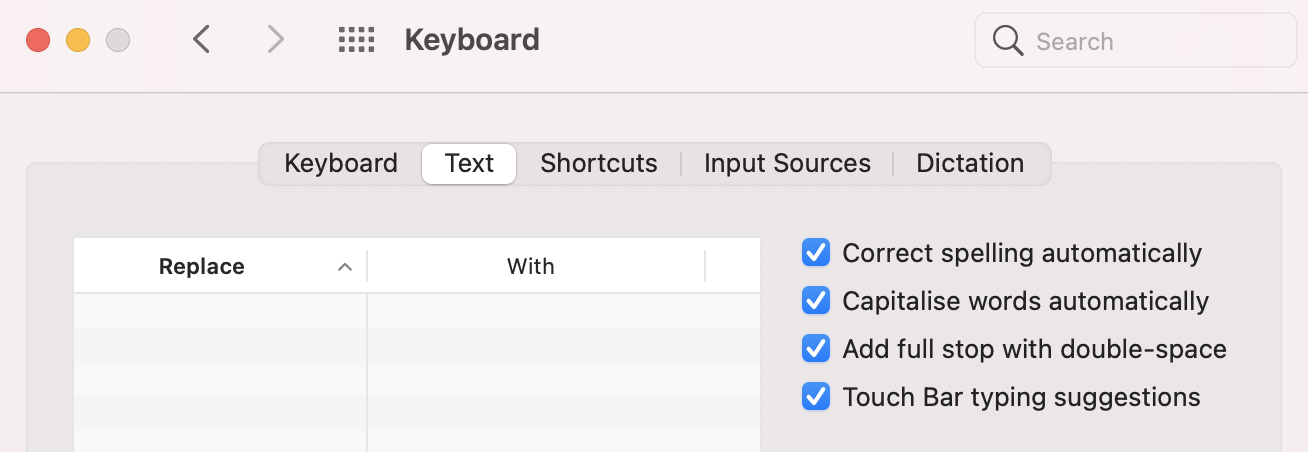Screen dimensions: 1308x452
Task: Open the Shortcuts tab
Action: point(598,164)
